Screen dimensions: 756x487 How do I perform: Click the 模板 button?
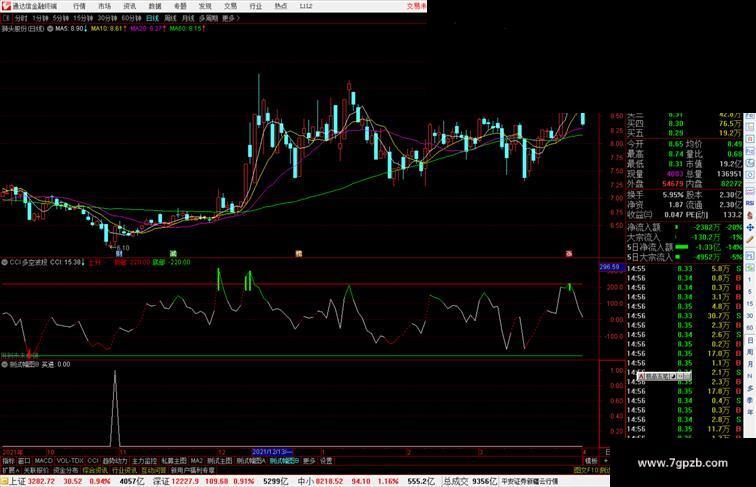coord(591,461)
